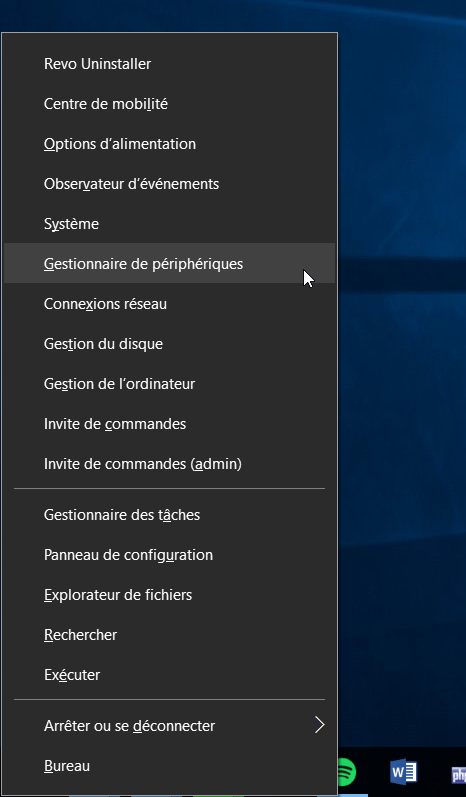Run Invite de commandes (admin)
466x797 pixels.
coord(169,464)
